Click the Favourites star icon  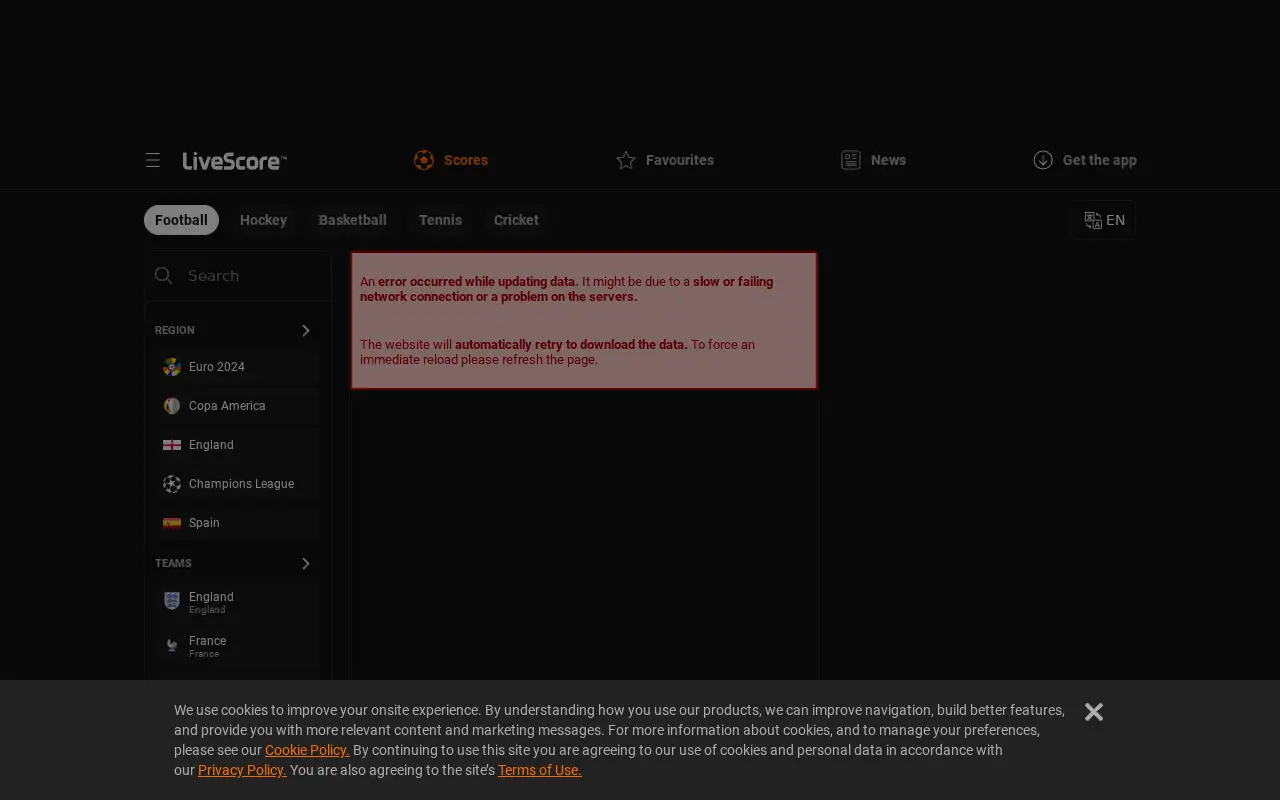pos(626,160)
